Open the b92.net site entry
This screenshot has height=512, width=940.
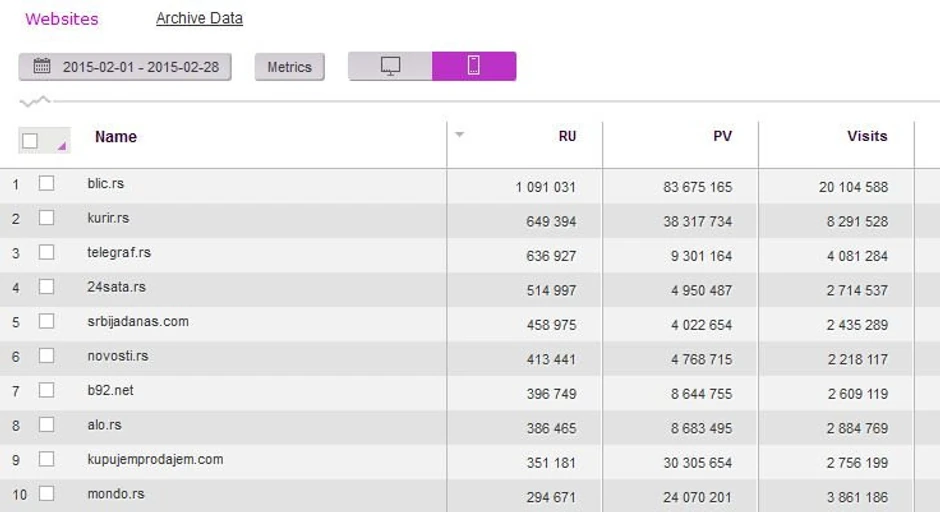point(110,390)
